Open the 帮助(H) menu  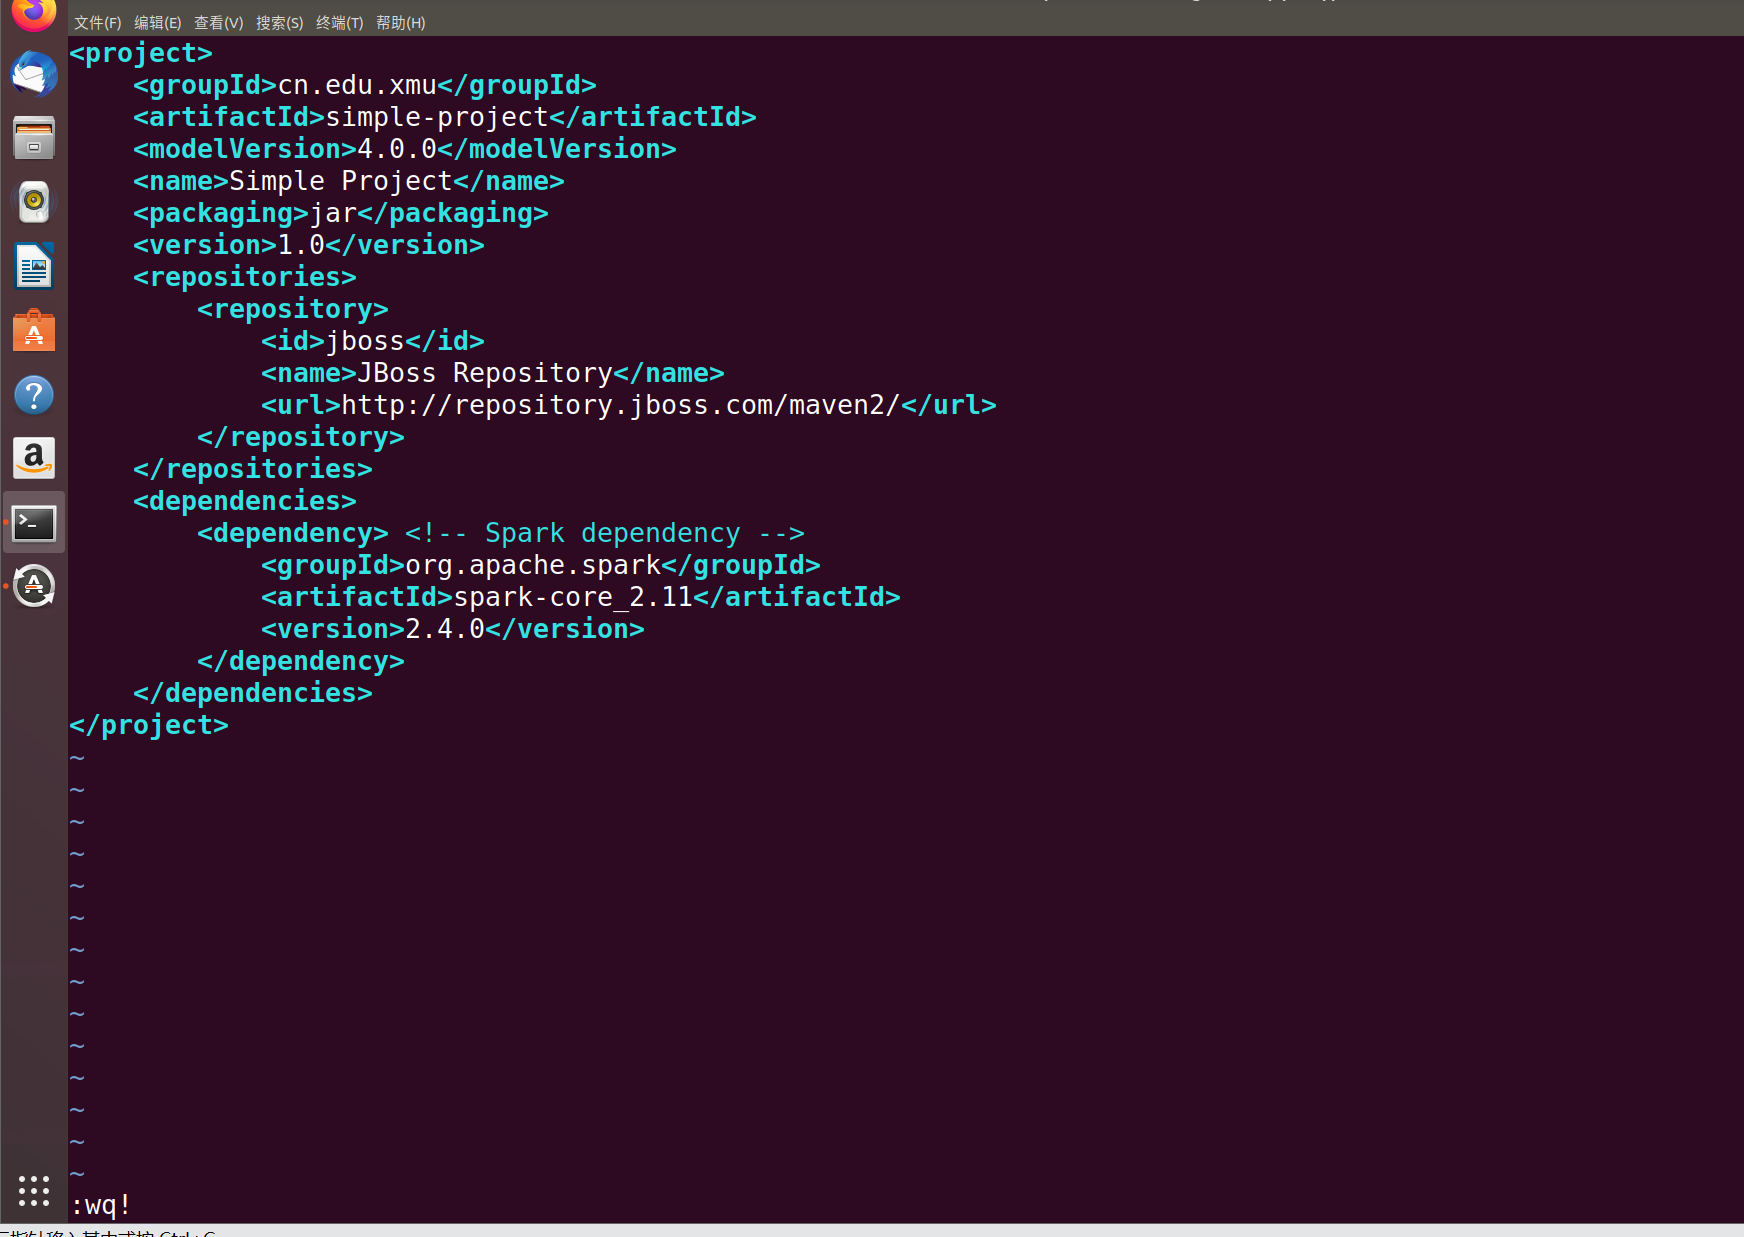(x=401, y=22)
